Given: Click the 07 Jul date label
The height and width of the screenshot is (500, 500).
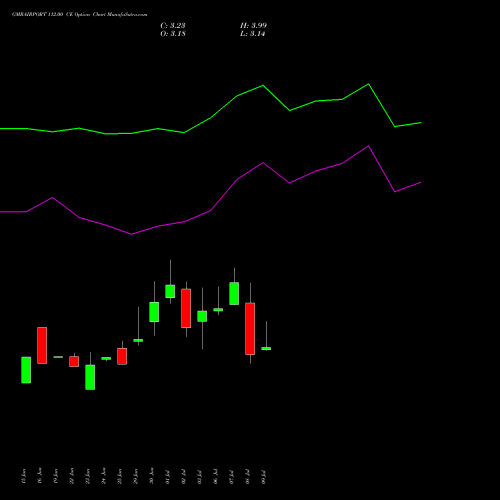Looking at the screenshot, I should 231,477.
